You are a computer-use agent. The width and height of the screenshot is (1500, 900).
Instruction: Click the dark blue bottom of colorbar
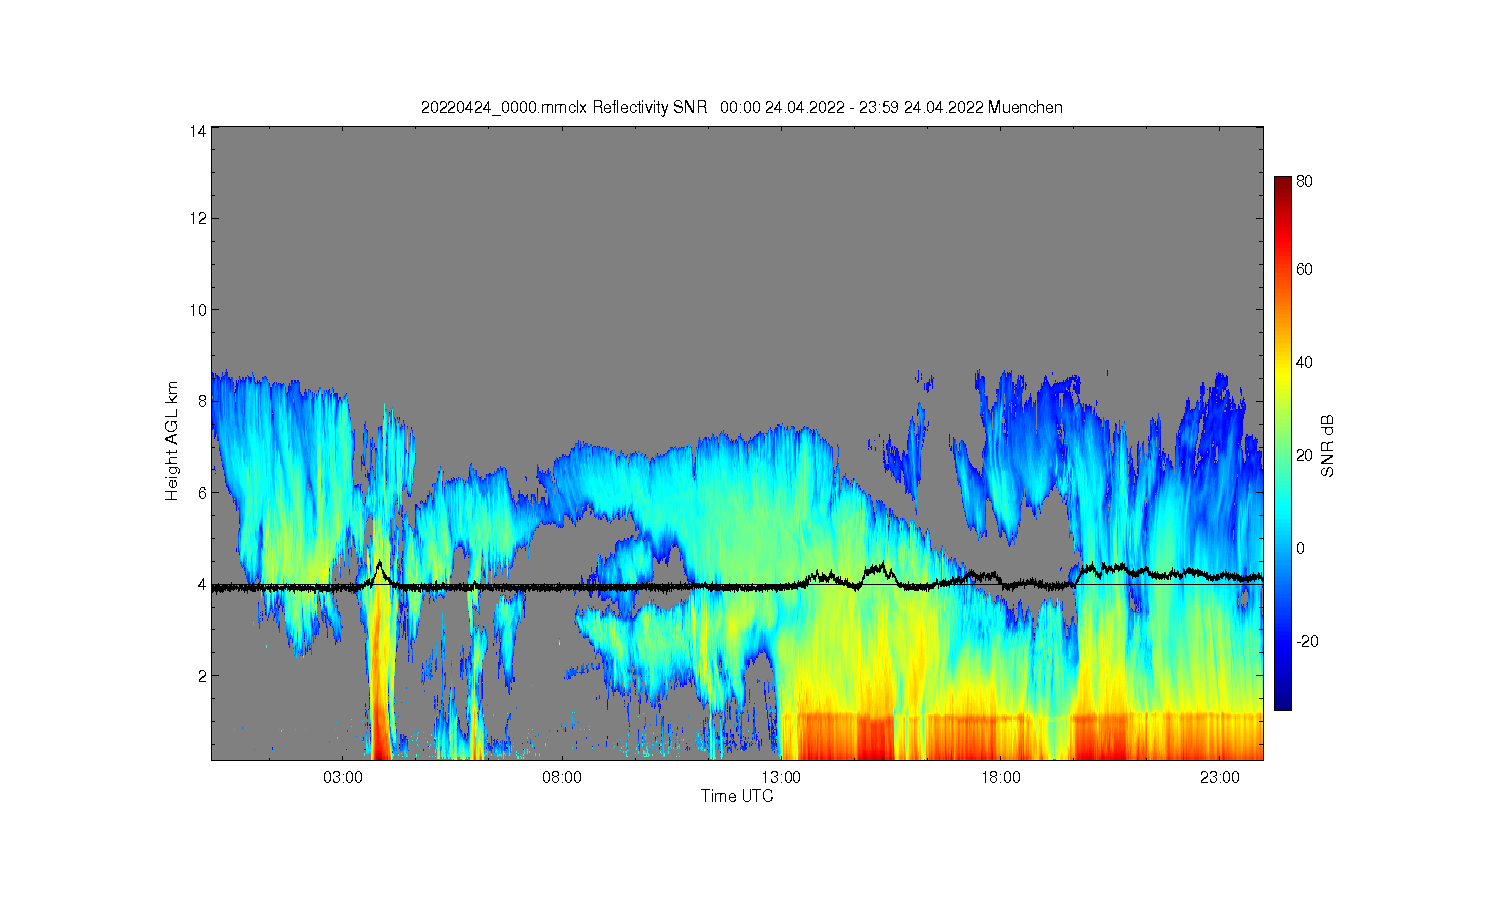(1282, 700)
